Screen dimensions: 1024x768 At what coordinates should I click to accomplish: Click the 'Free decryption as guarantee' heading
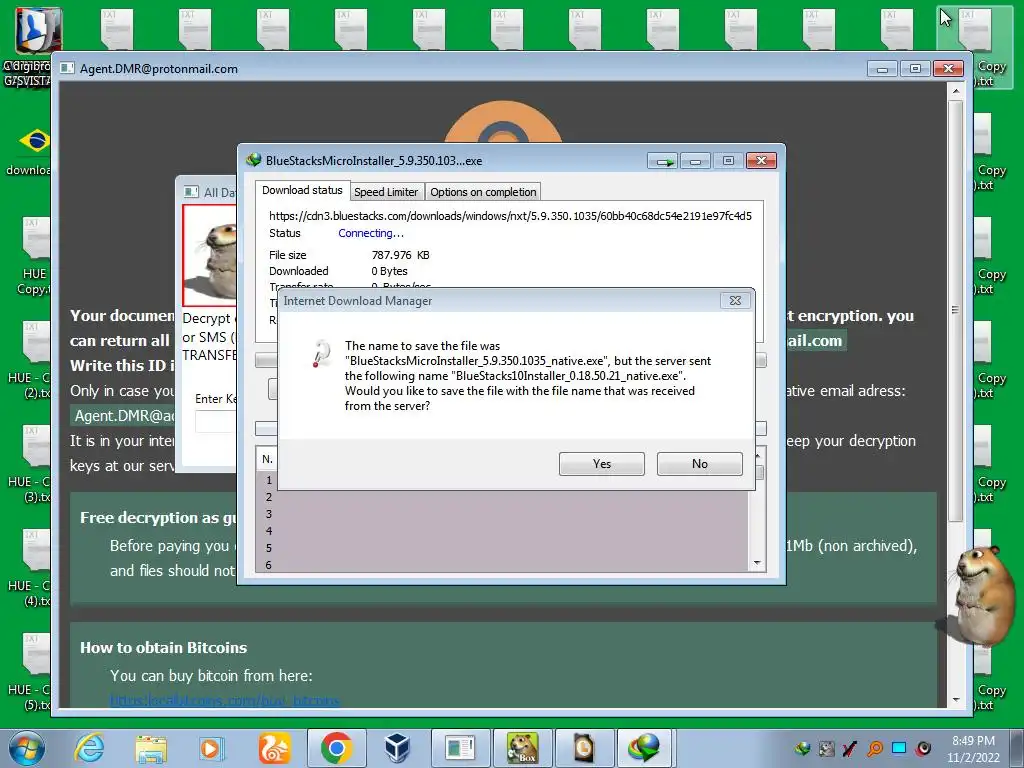[x=157, y=518]
